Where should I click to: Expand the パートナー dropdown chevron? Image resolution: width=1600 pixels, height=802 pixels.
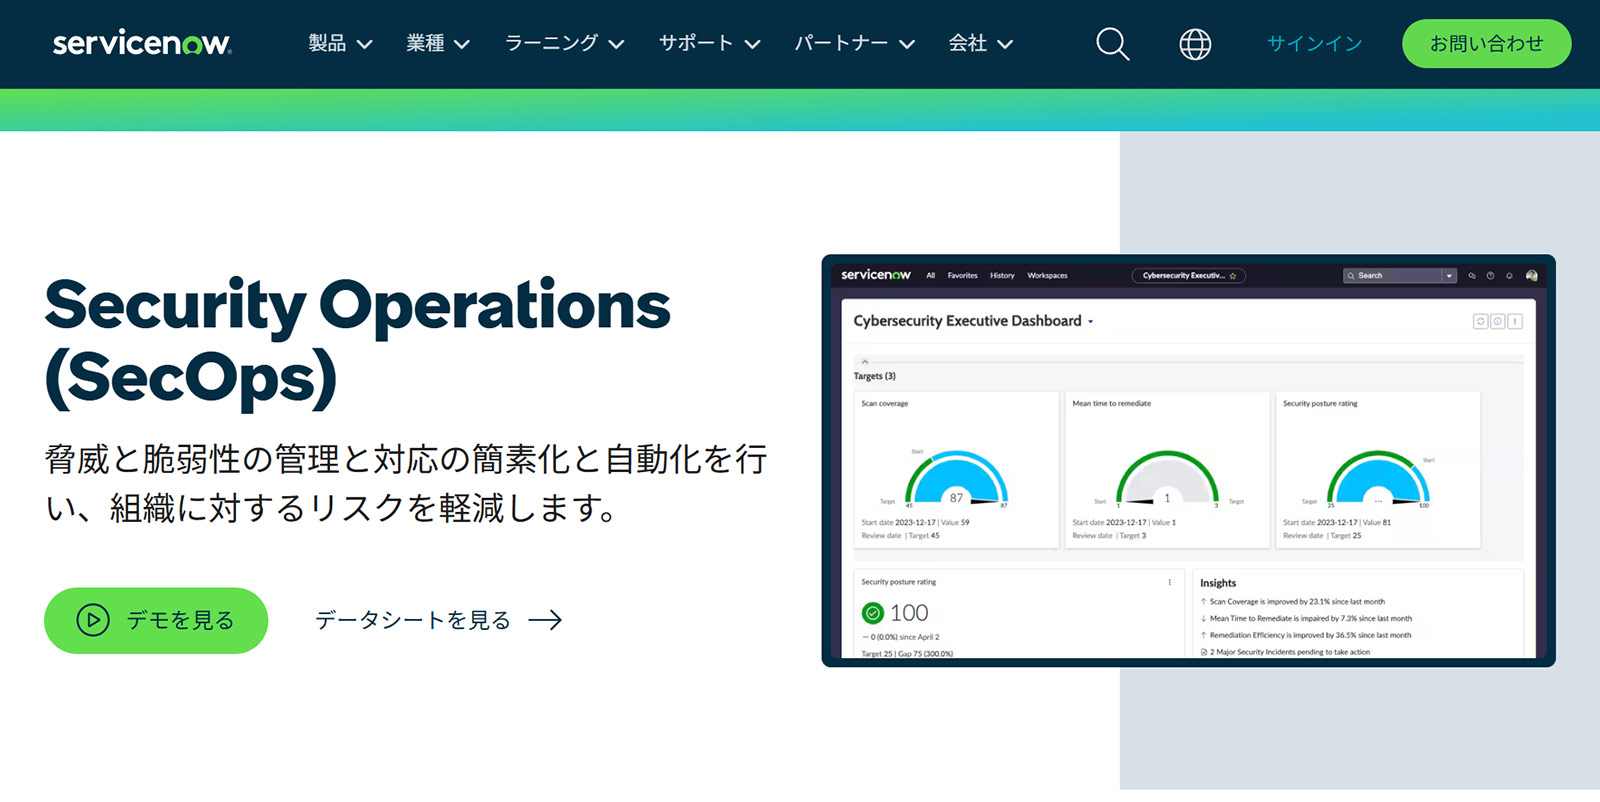click(907, 44)
